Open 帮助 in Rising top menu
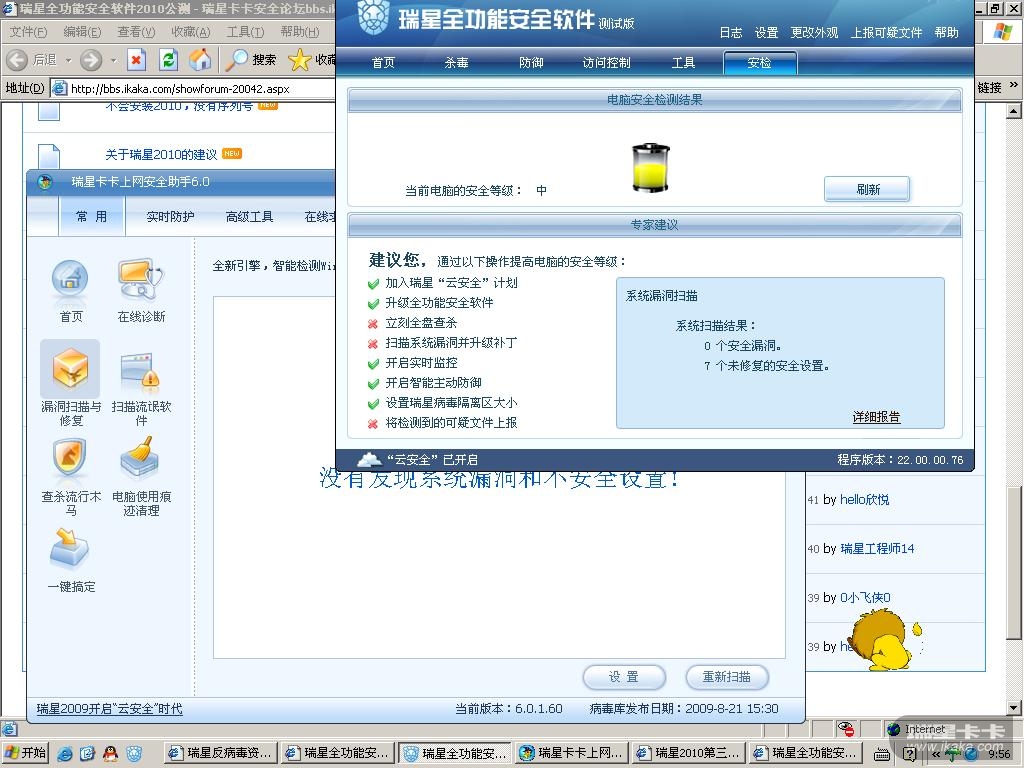The image size is (1024, 768). [x=946, y=33]
